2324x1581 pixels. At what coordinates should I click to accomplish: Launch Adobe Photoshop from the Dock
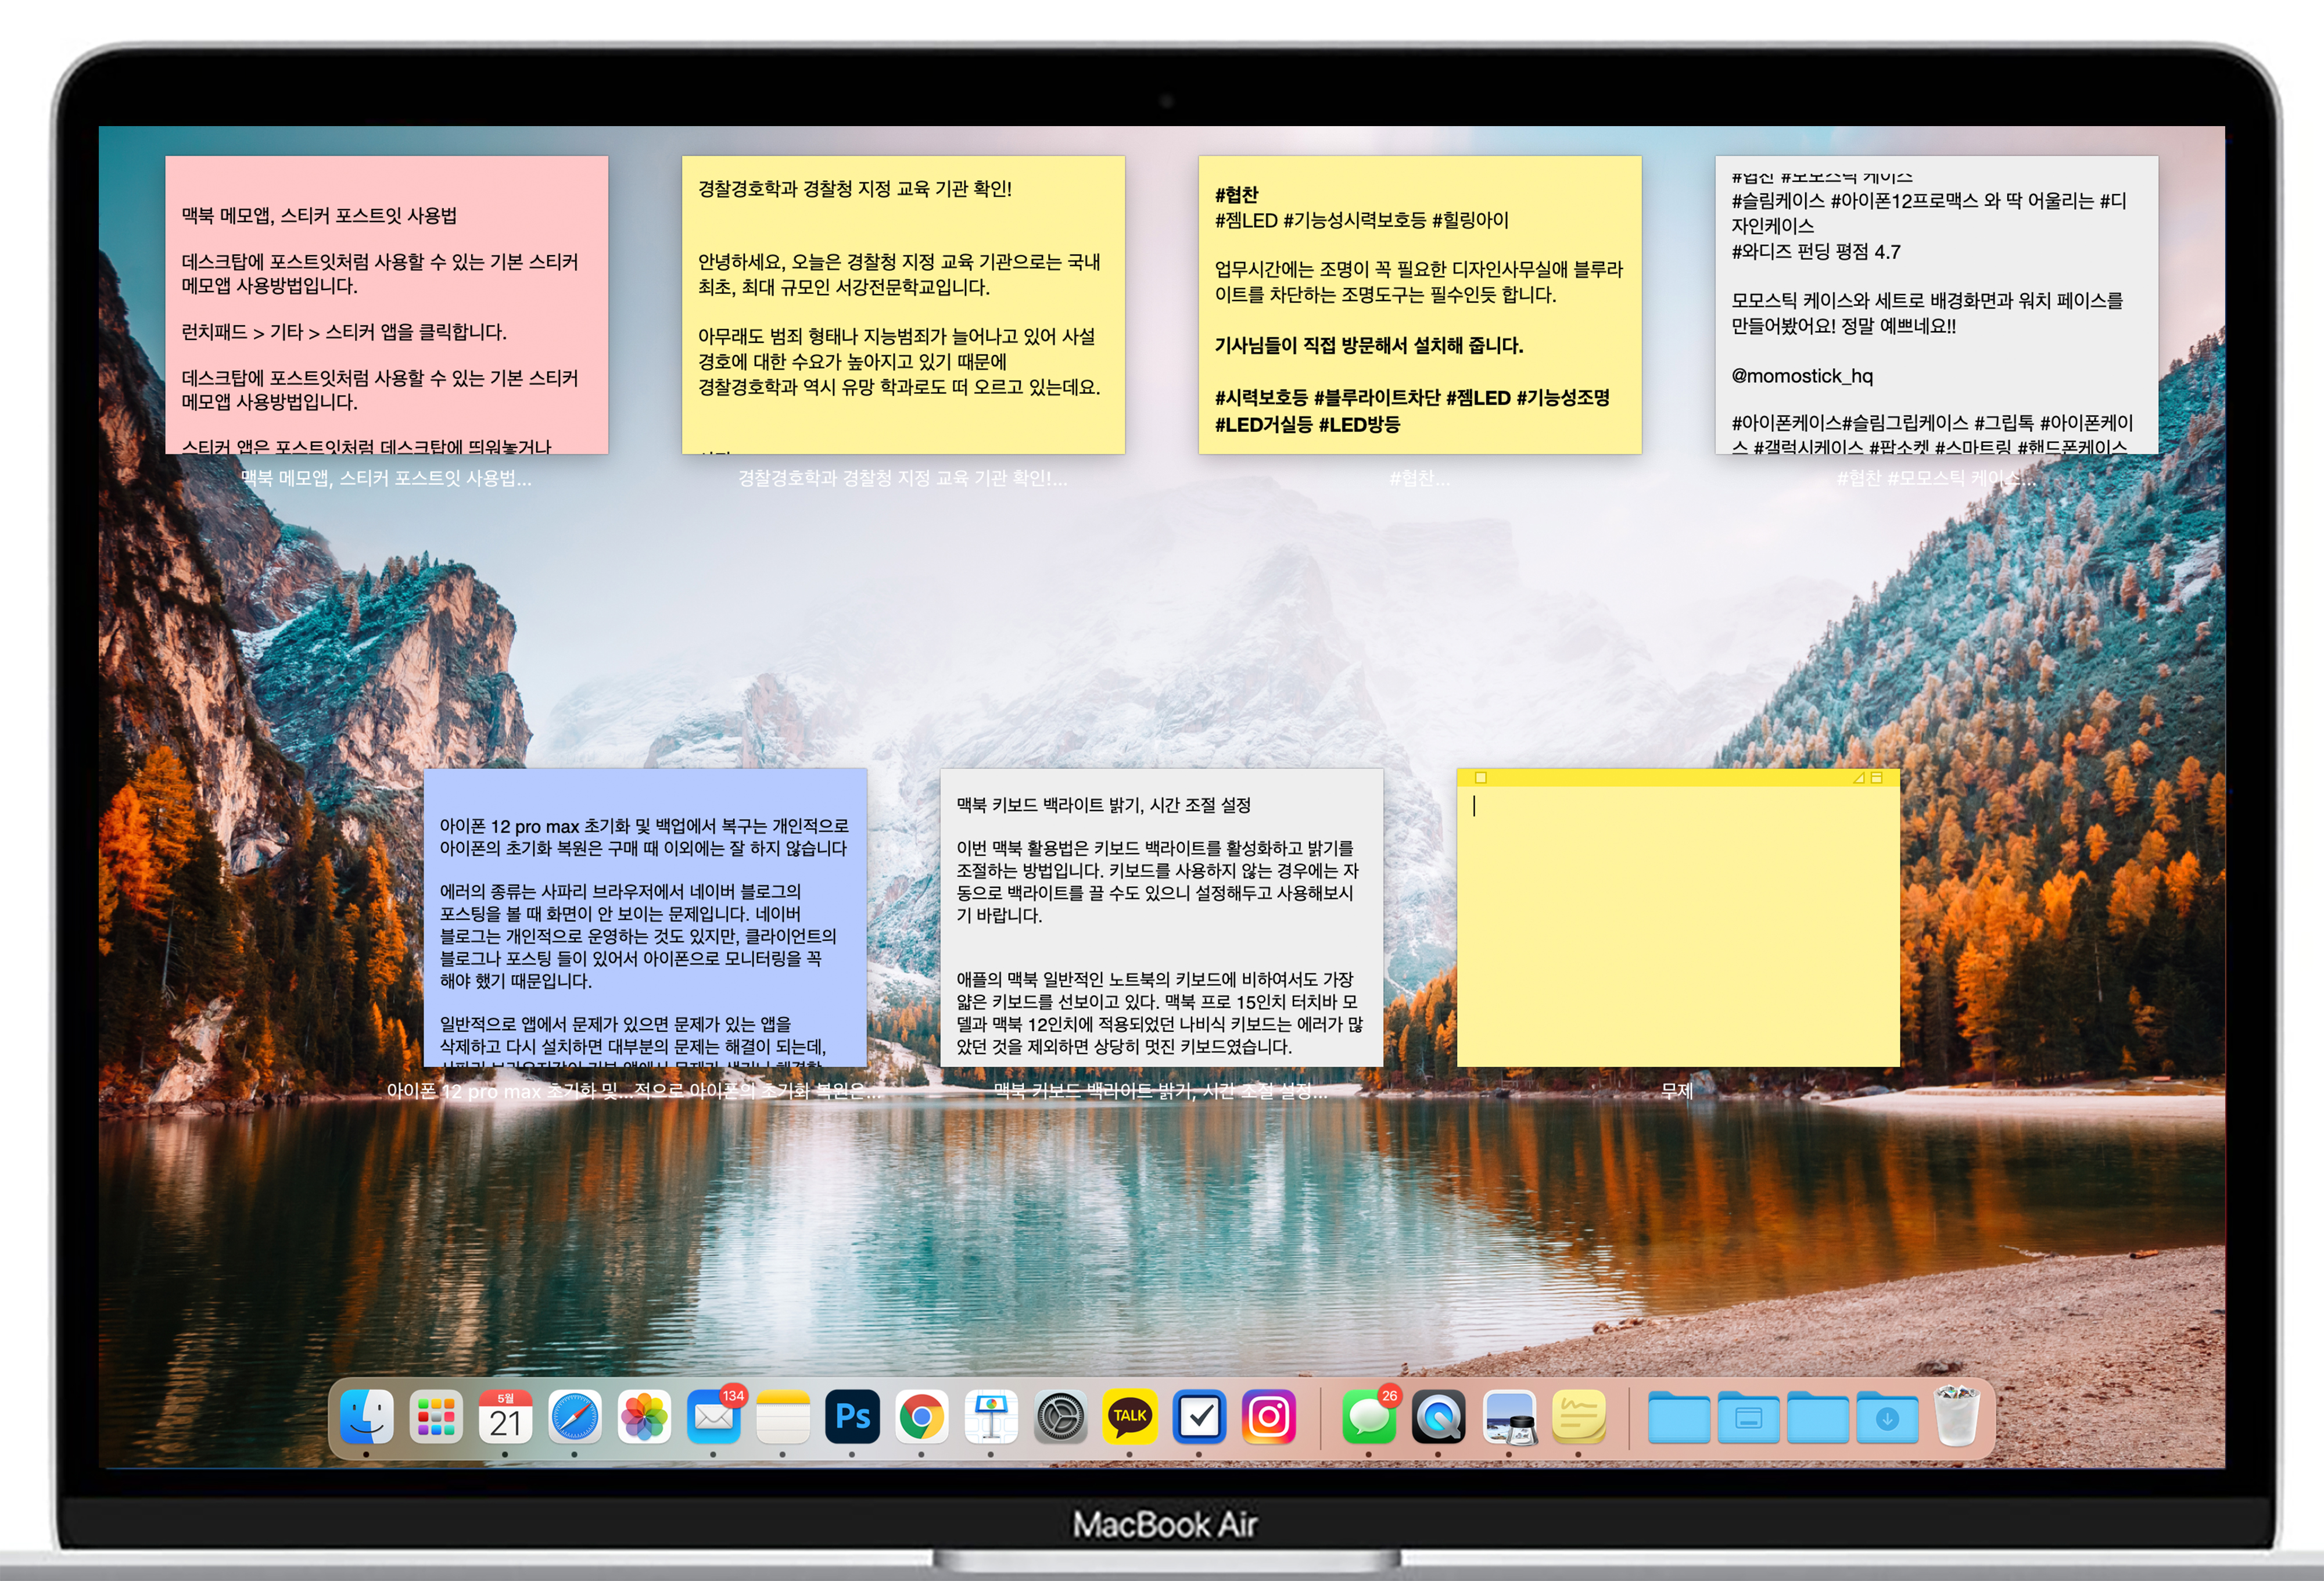coord(852,1416)
